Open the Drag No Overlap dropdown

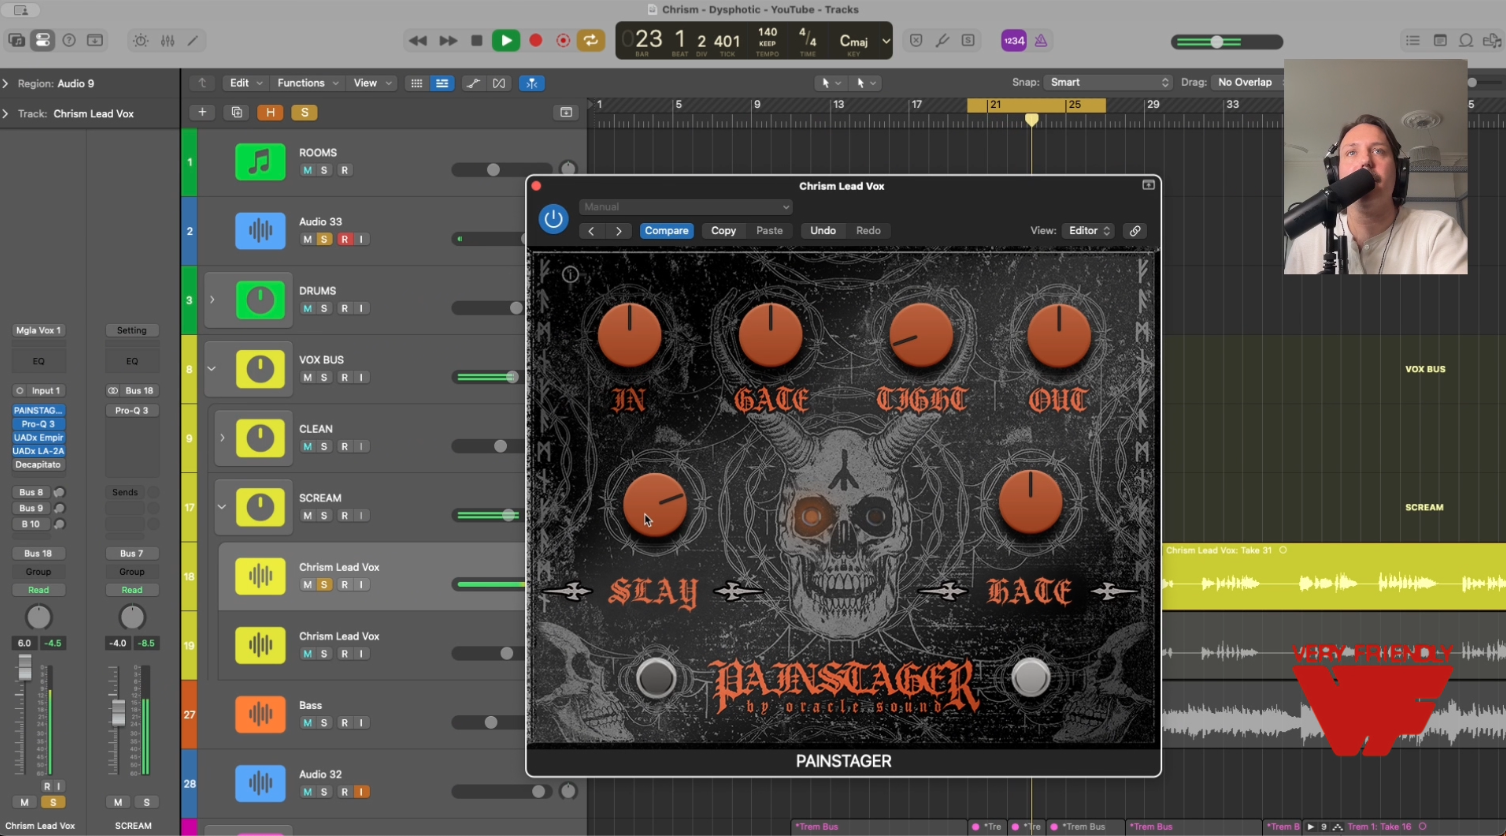(x=1248, y=82)
